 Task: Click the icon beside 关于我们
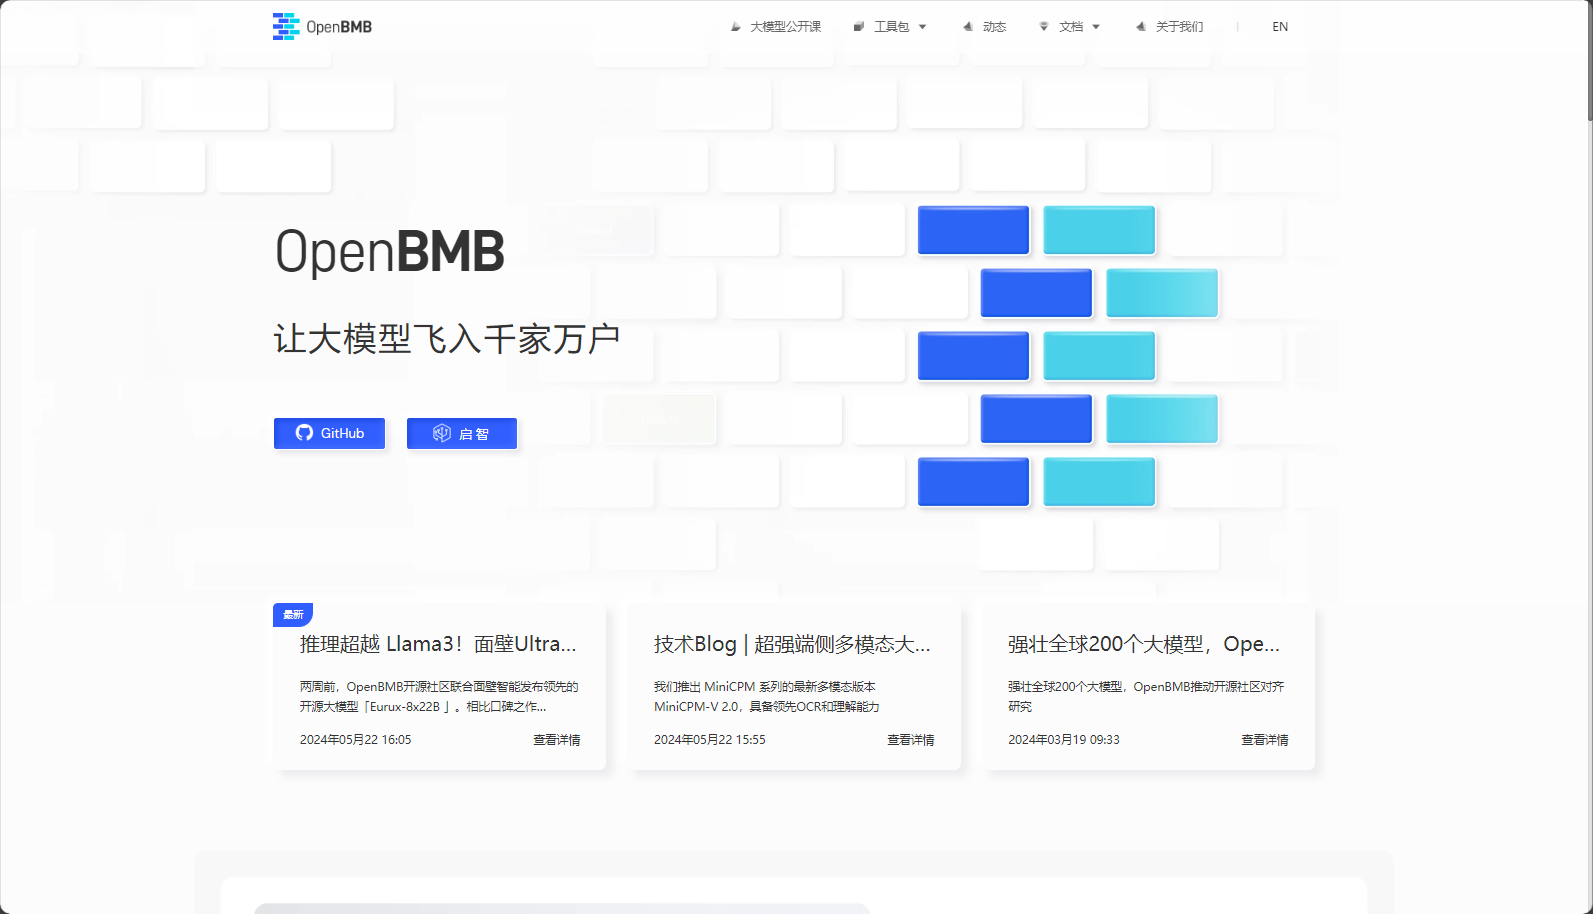pyautogui.click(x=1140, y=27)
